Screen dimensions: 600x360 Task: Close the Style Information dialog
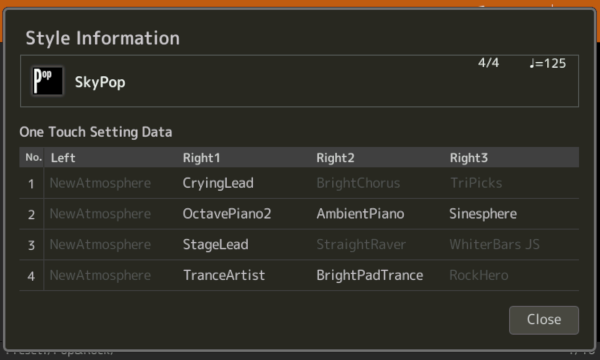click(543, 320)
